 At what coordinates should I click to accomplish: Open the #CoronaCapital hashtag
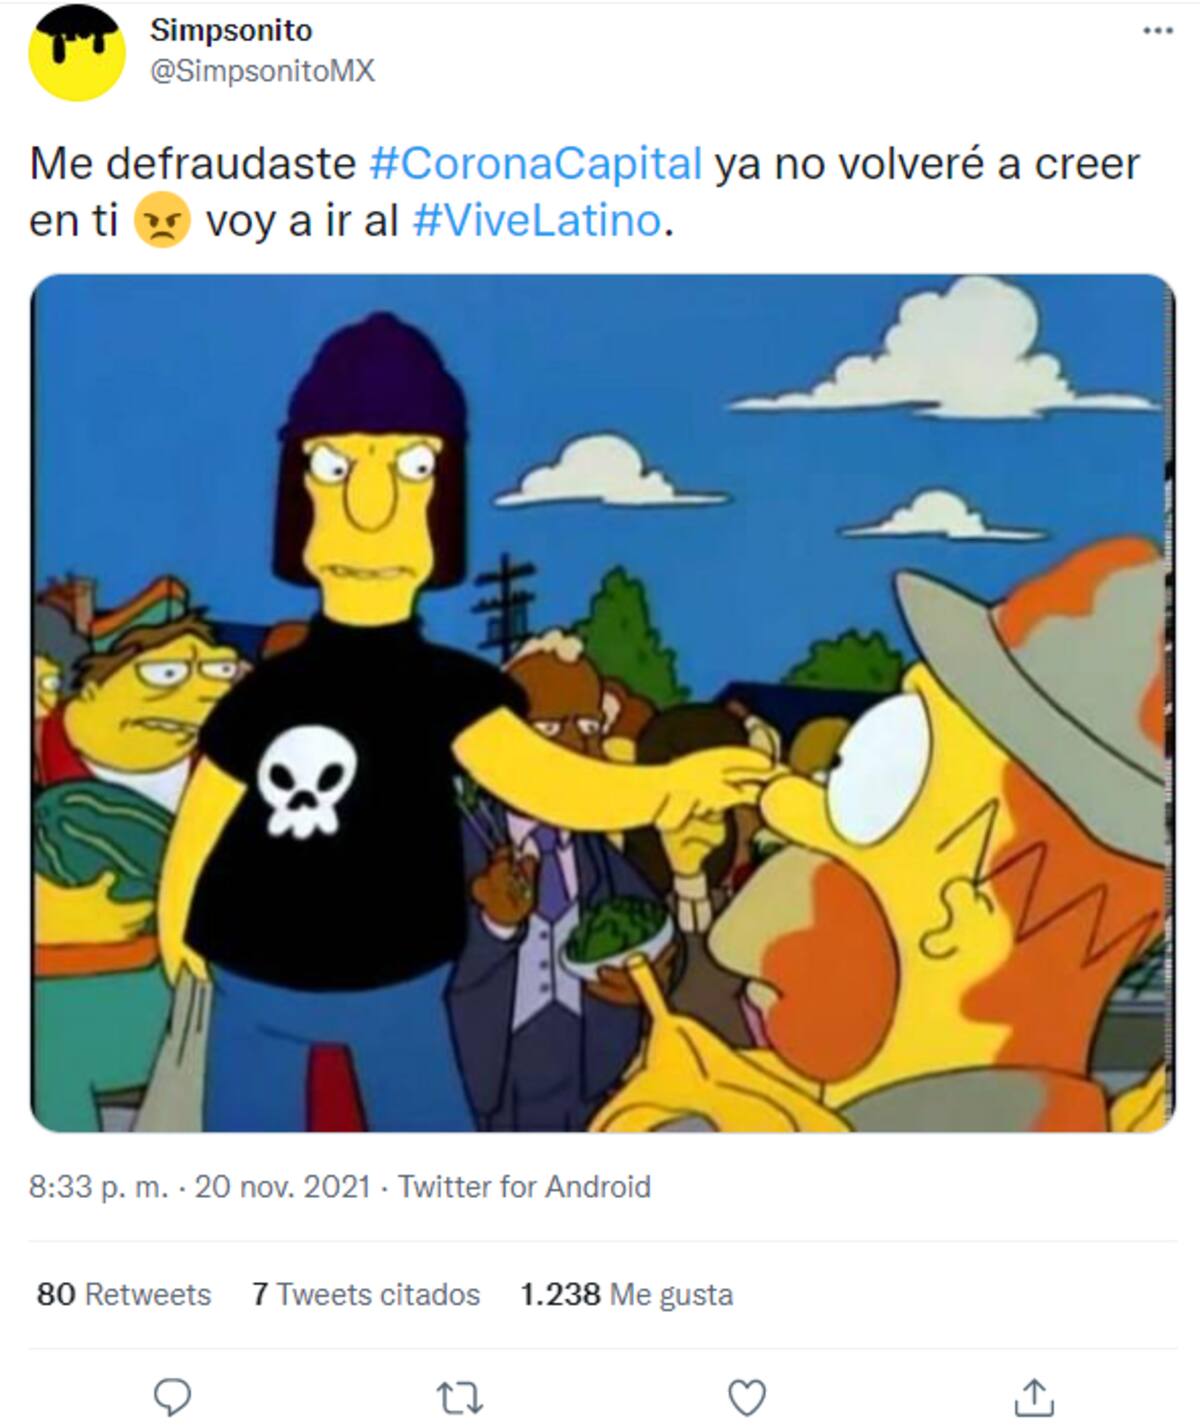click(535, 164)
